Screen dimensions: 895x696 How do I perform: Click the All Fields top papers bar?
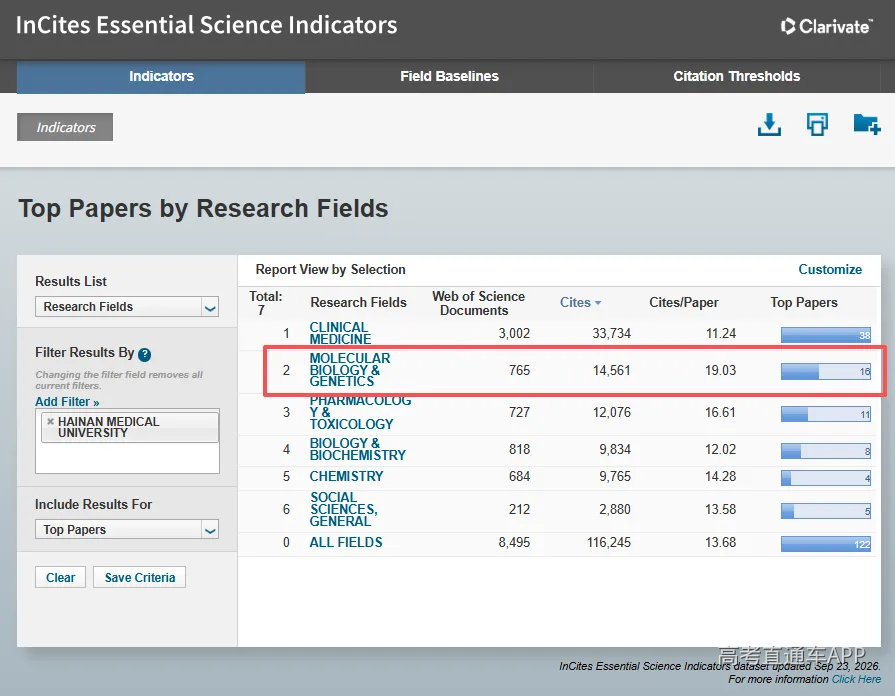(x=826, y=544)
